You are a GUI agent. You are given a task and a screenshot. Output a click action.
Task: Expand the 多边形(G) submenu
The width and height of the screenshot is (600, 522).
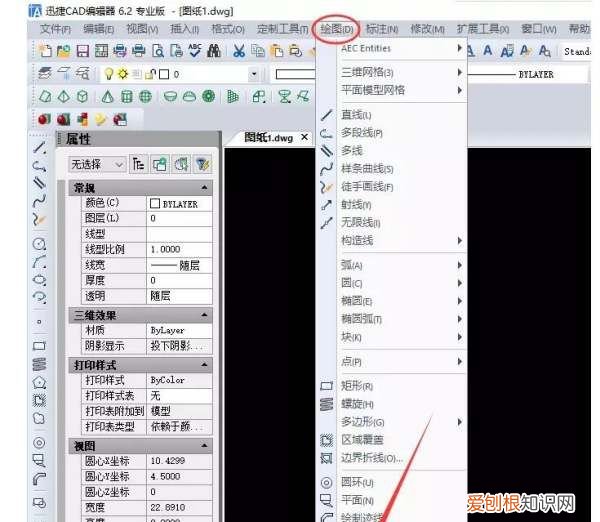pyautogui.click(x=391, y=422)
